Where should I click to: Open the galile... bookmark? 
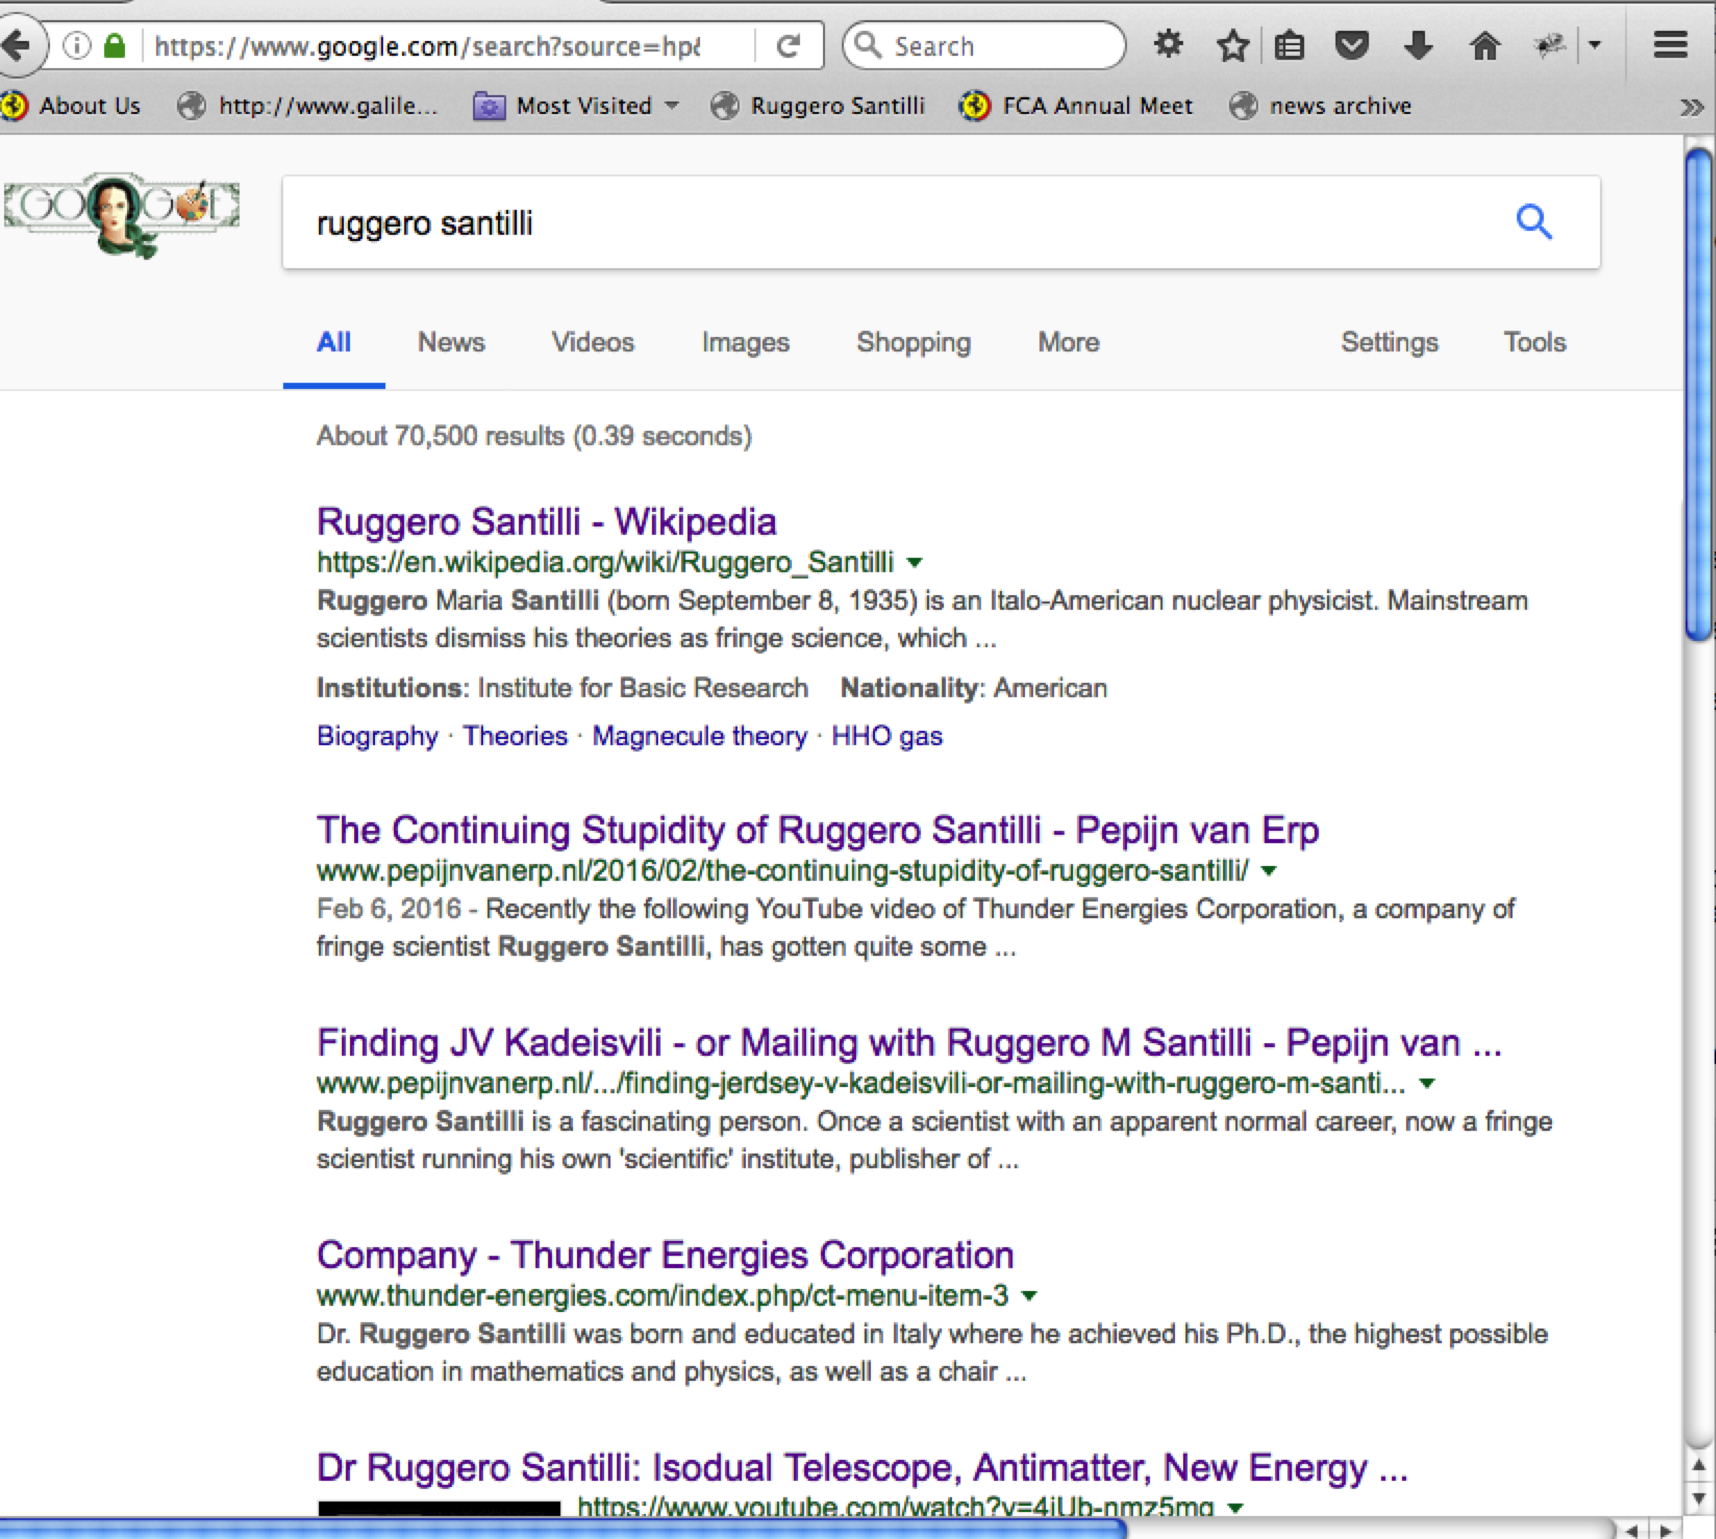309,106
